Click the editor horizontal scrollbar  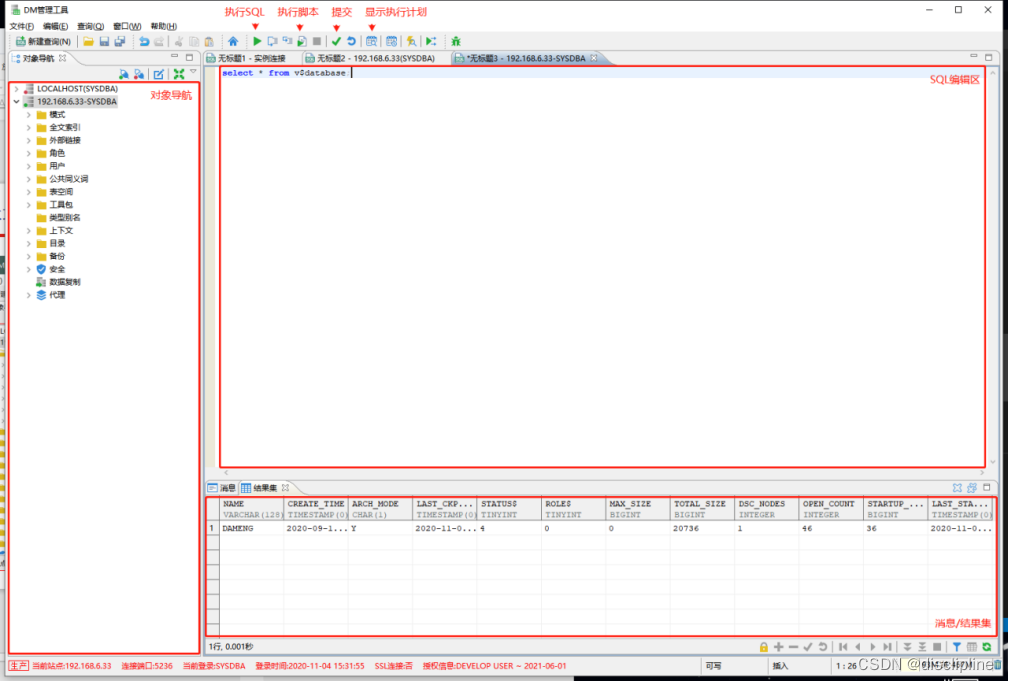click(x=602, y=473)
